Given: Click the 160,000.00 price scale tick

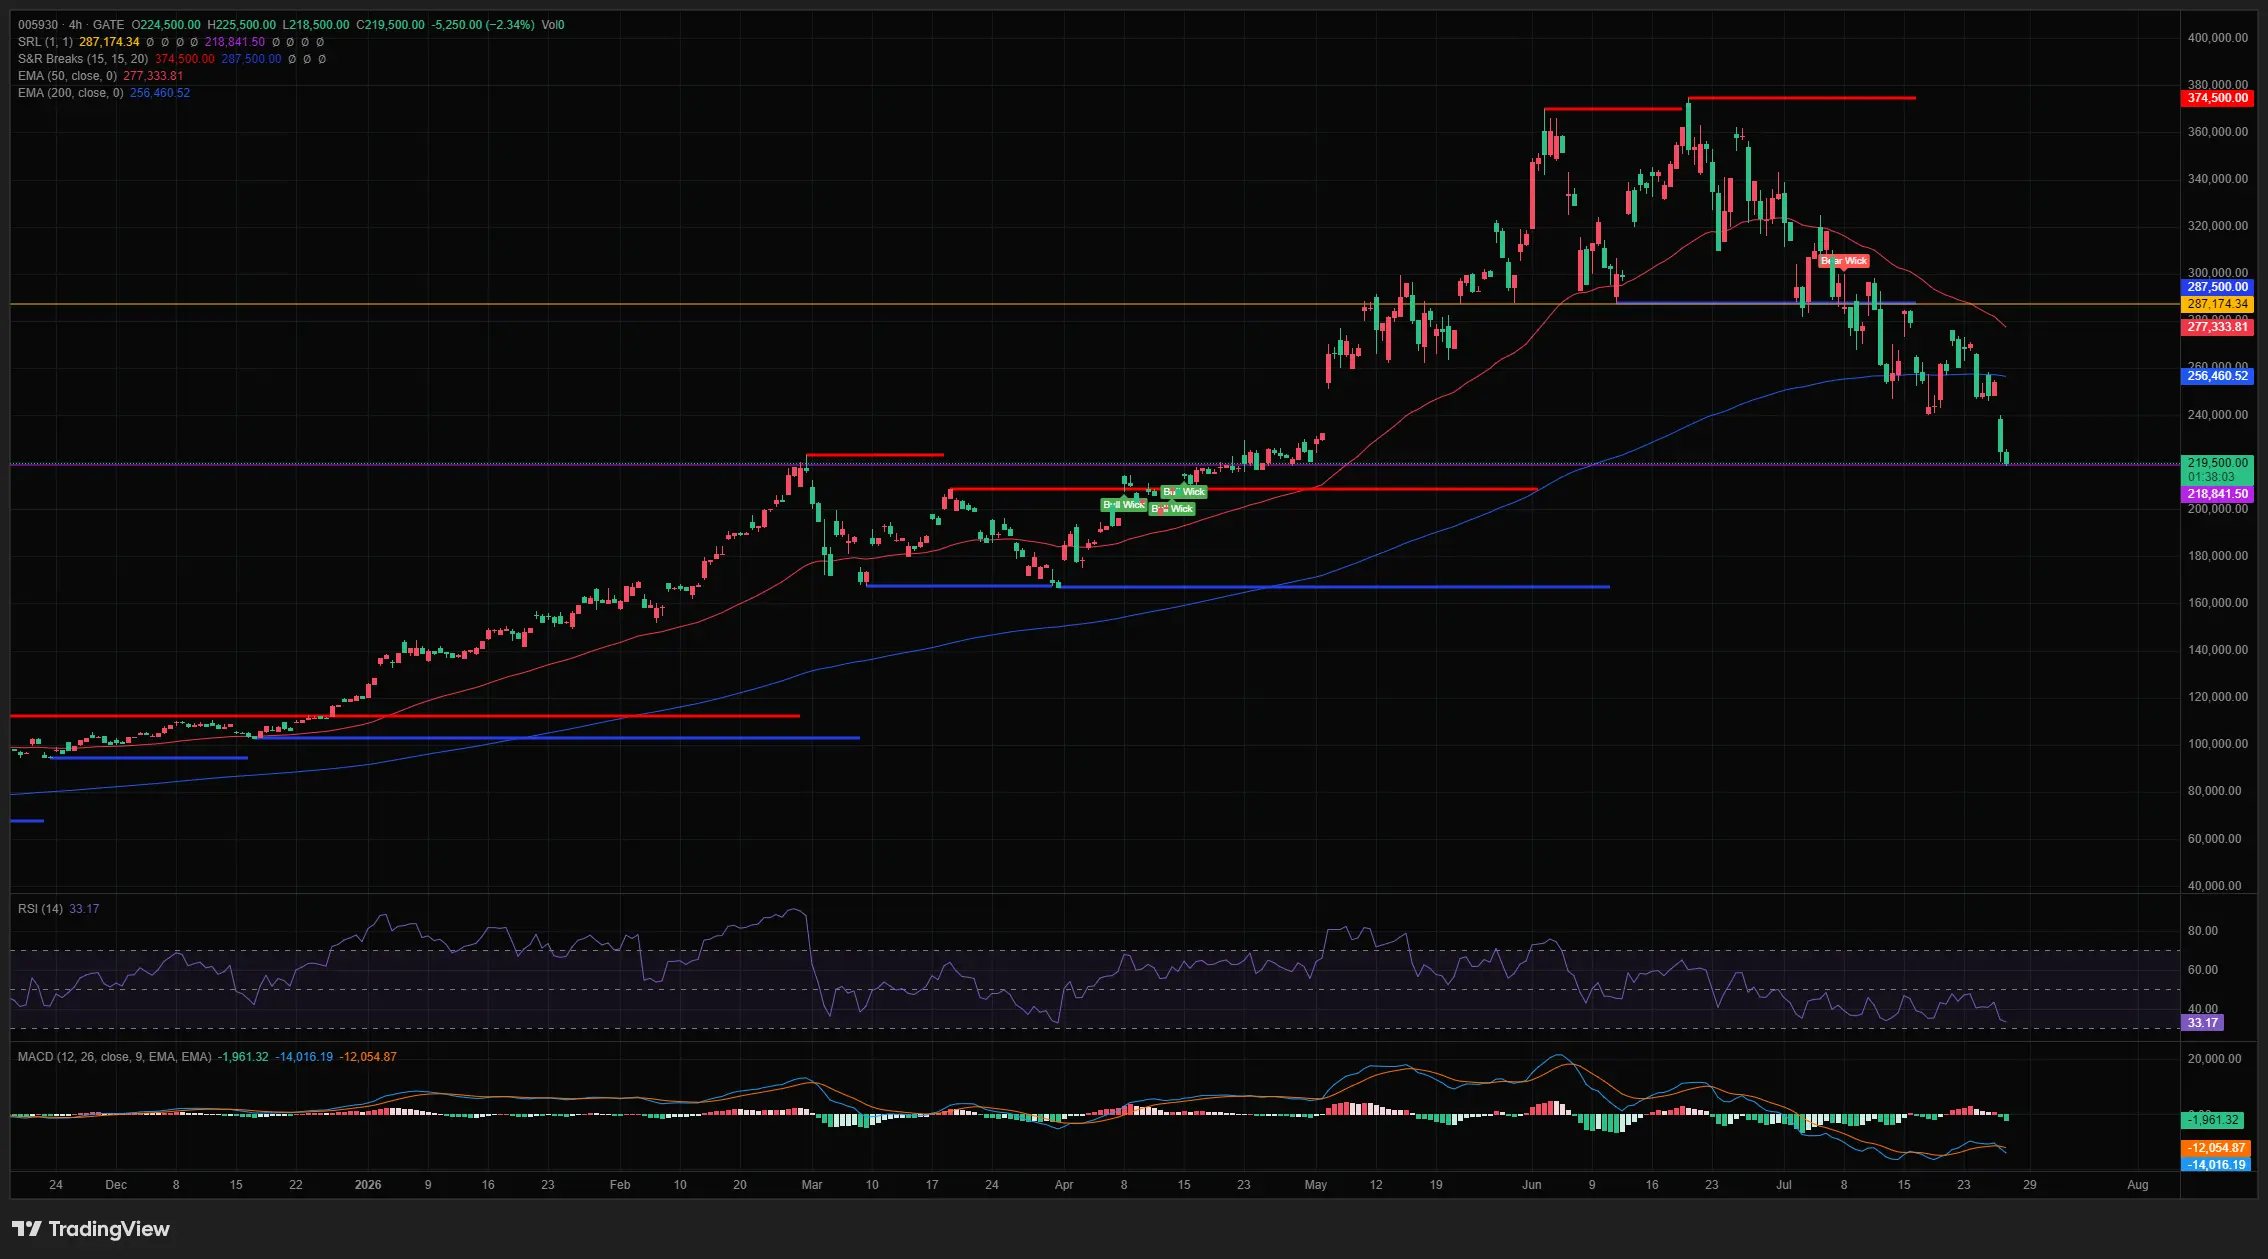Looking at the screenshot, I should point(2217,603).
